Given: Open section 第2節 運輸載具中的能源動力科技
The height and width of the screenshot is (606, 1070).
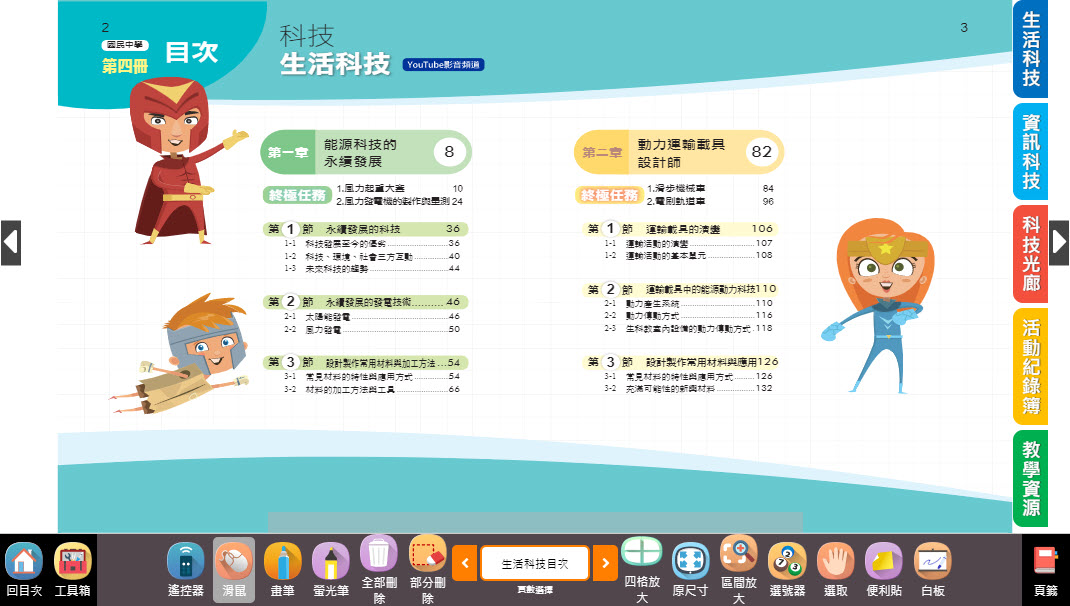Looking at the screenshot, I should point(680,289).
